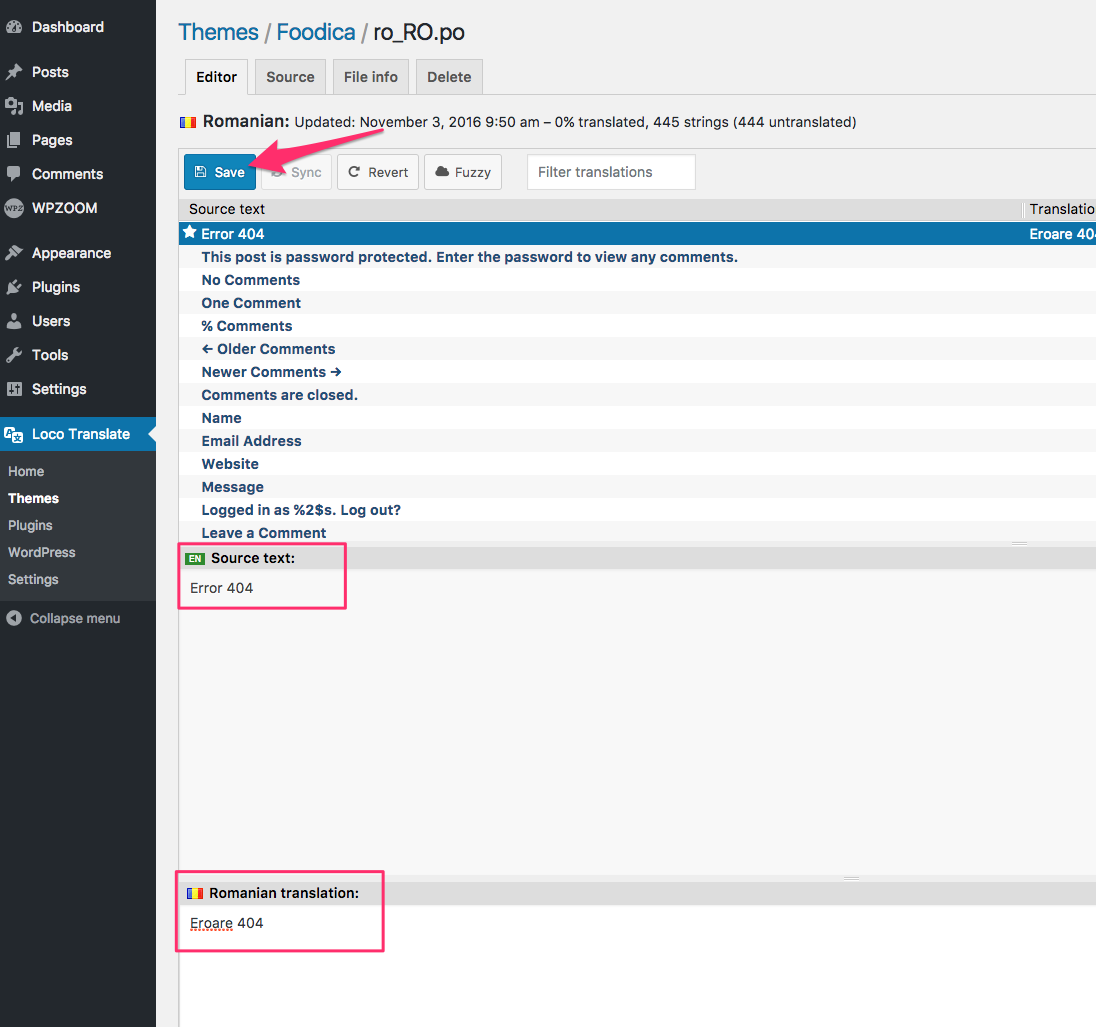Select '← Older Comments' string row
1096x1027 pixels.
coord(637,349)
